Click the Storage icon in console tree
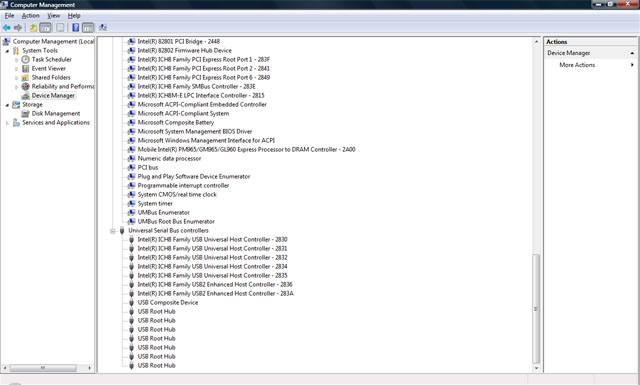The width and height of the screenshot is (640, 385). [x=16, y=105]
